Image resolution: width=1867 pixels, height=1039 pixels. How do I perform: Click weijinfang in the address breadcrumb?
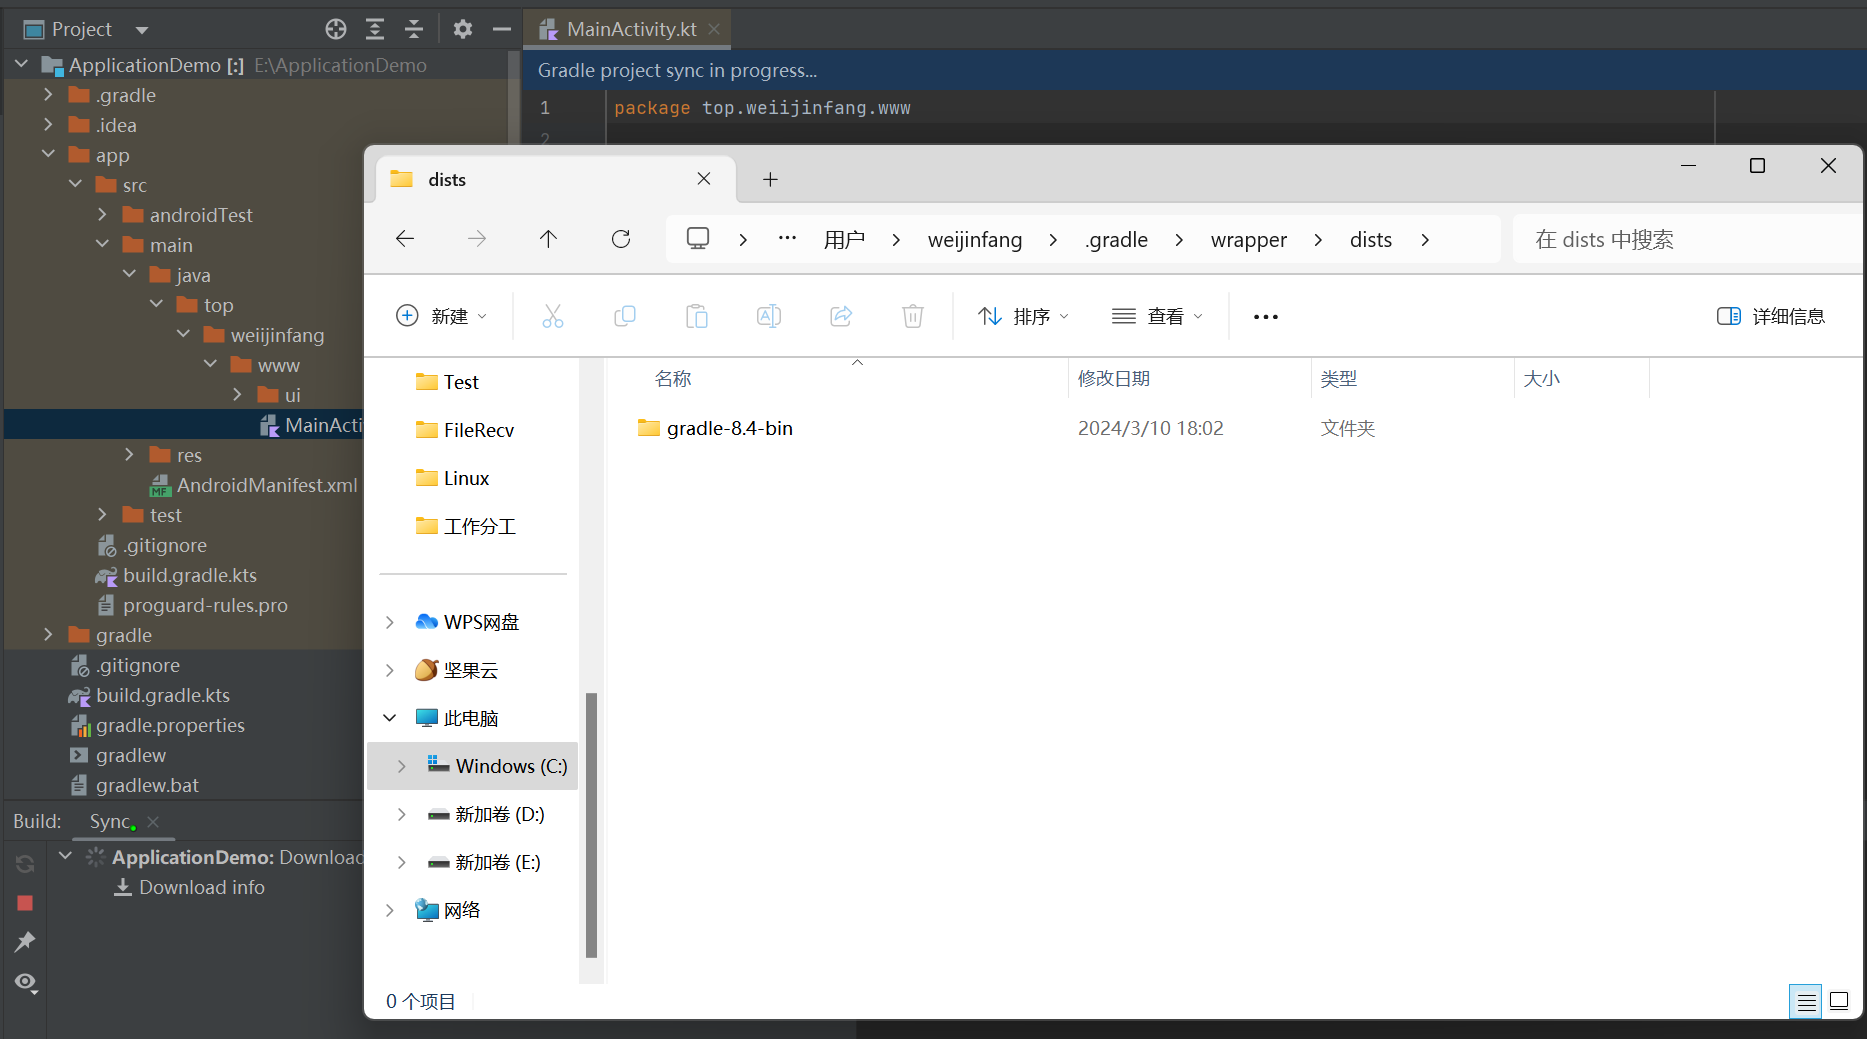pos(975,240)
